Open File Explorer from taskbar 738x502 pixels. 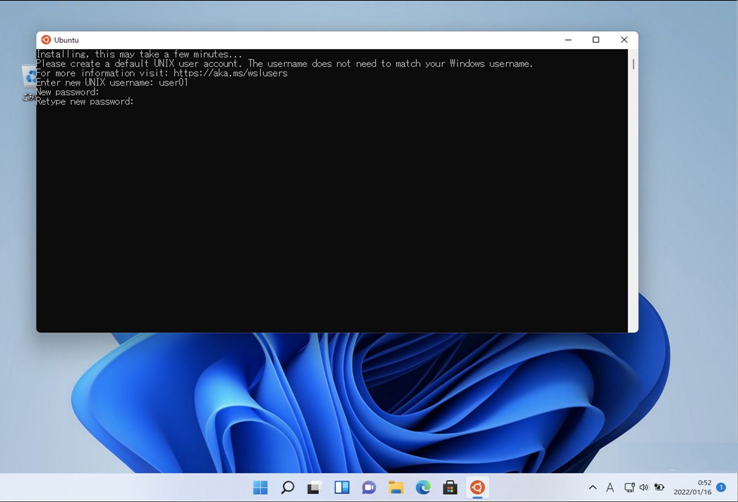coord(396,487)
